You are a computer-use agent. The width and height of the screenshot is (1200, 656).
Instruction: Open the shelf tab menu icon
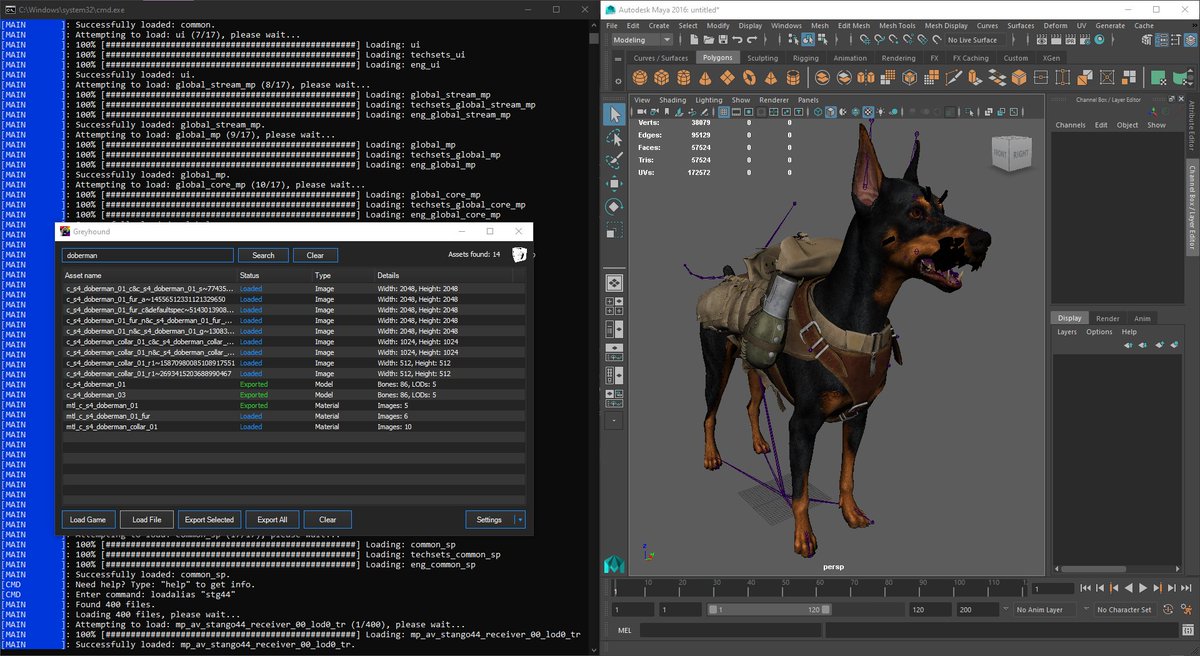[x=618, y=59]
